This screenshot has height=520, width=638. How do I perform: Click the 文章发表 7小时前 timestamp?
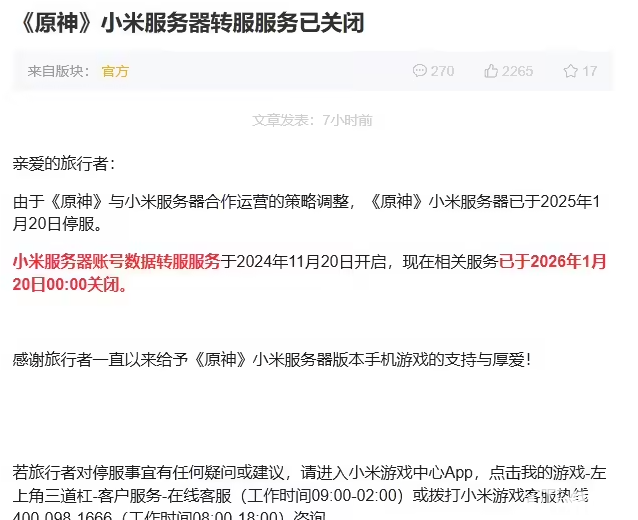coord(312,120)
